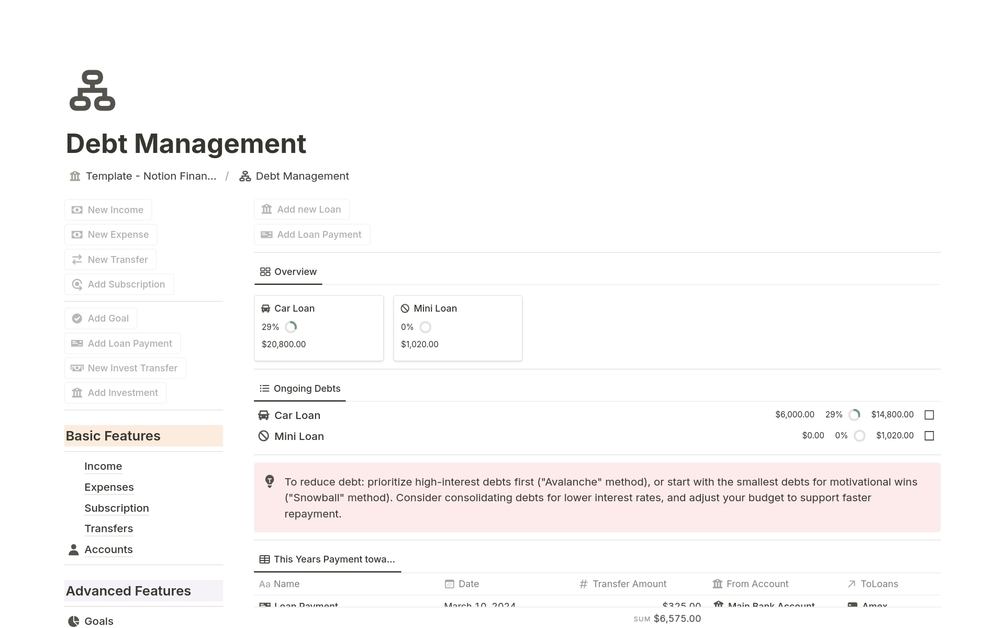Screen dimensions: 1005x628
Task: Open Mini Loan row in Ongoing Debts
Action: pyautogui.click(x=597, y=436)
